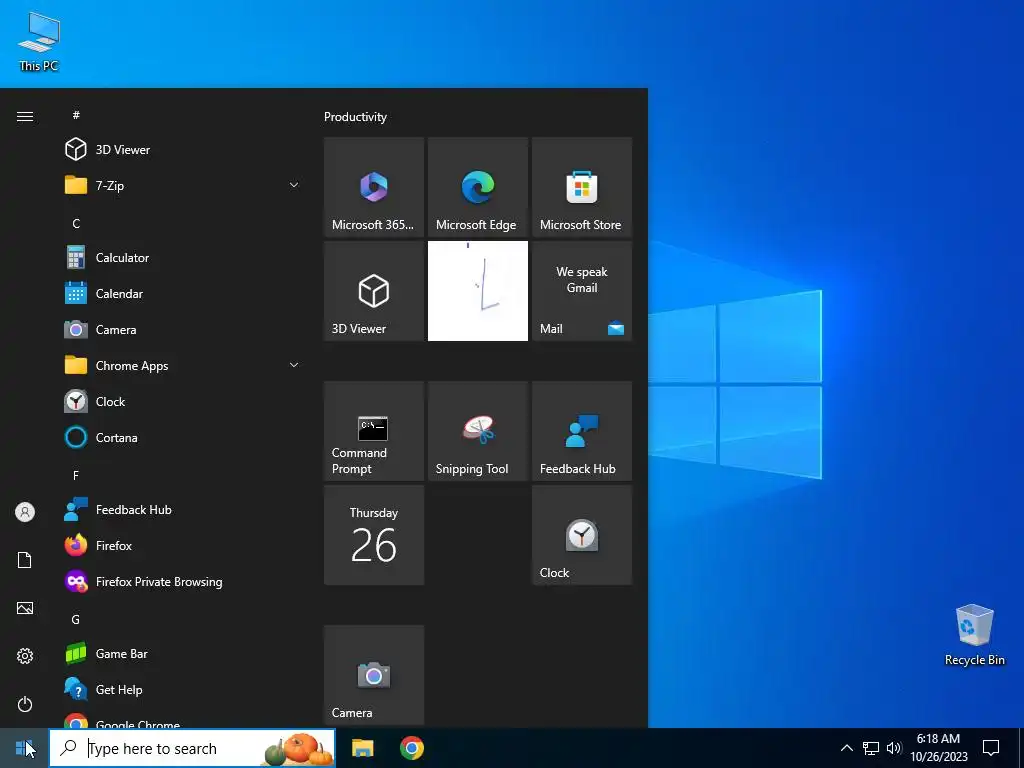Click the Microsoft 365 tile
The height and width of the screenshot is (768, 1024).
tap(374, 187)
